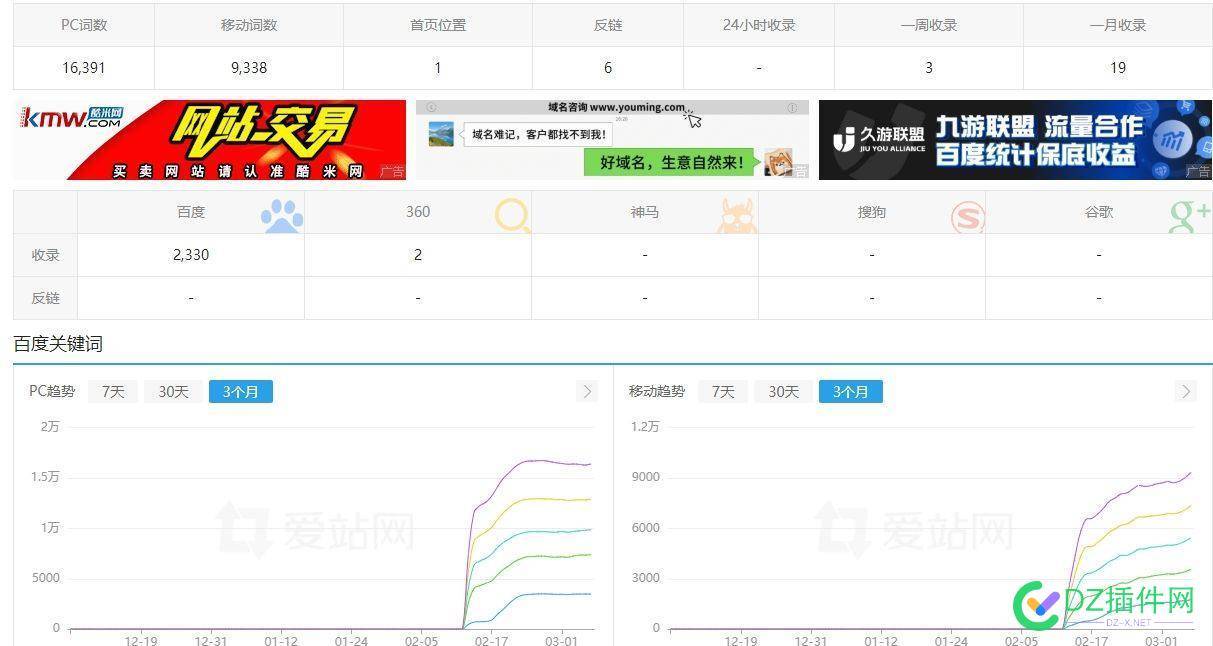This screenshot has height=646, width=1213.
Task: Switch PC trend to 30天
Action: (173, 391)
